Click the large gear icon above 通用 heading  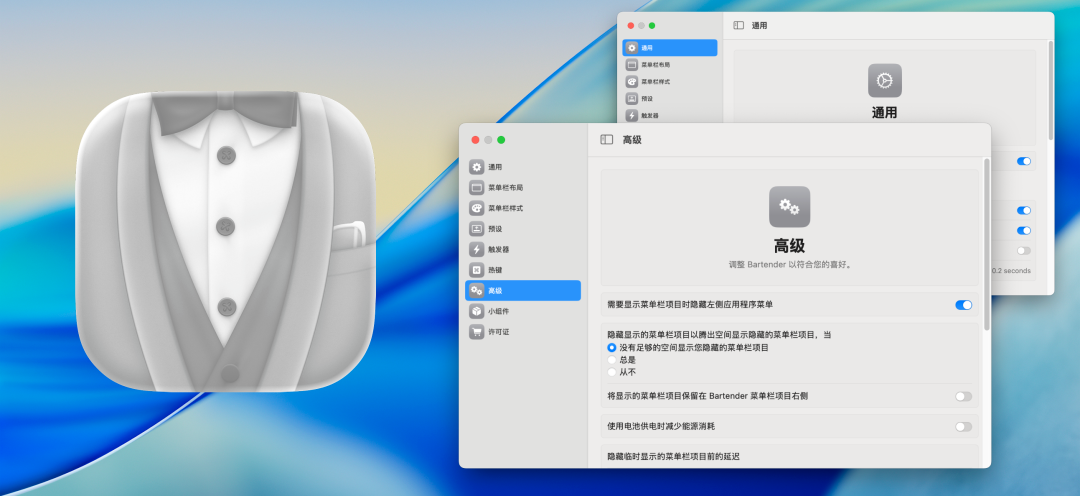[884, 81]
